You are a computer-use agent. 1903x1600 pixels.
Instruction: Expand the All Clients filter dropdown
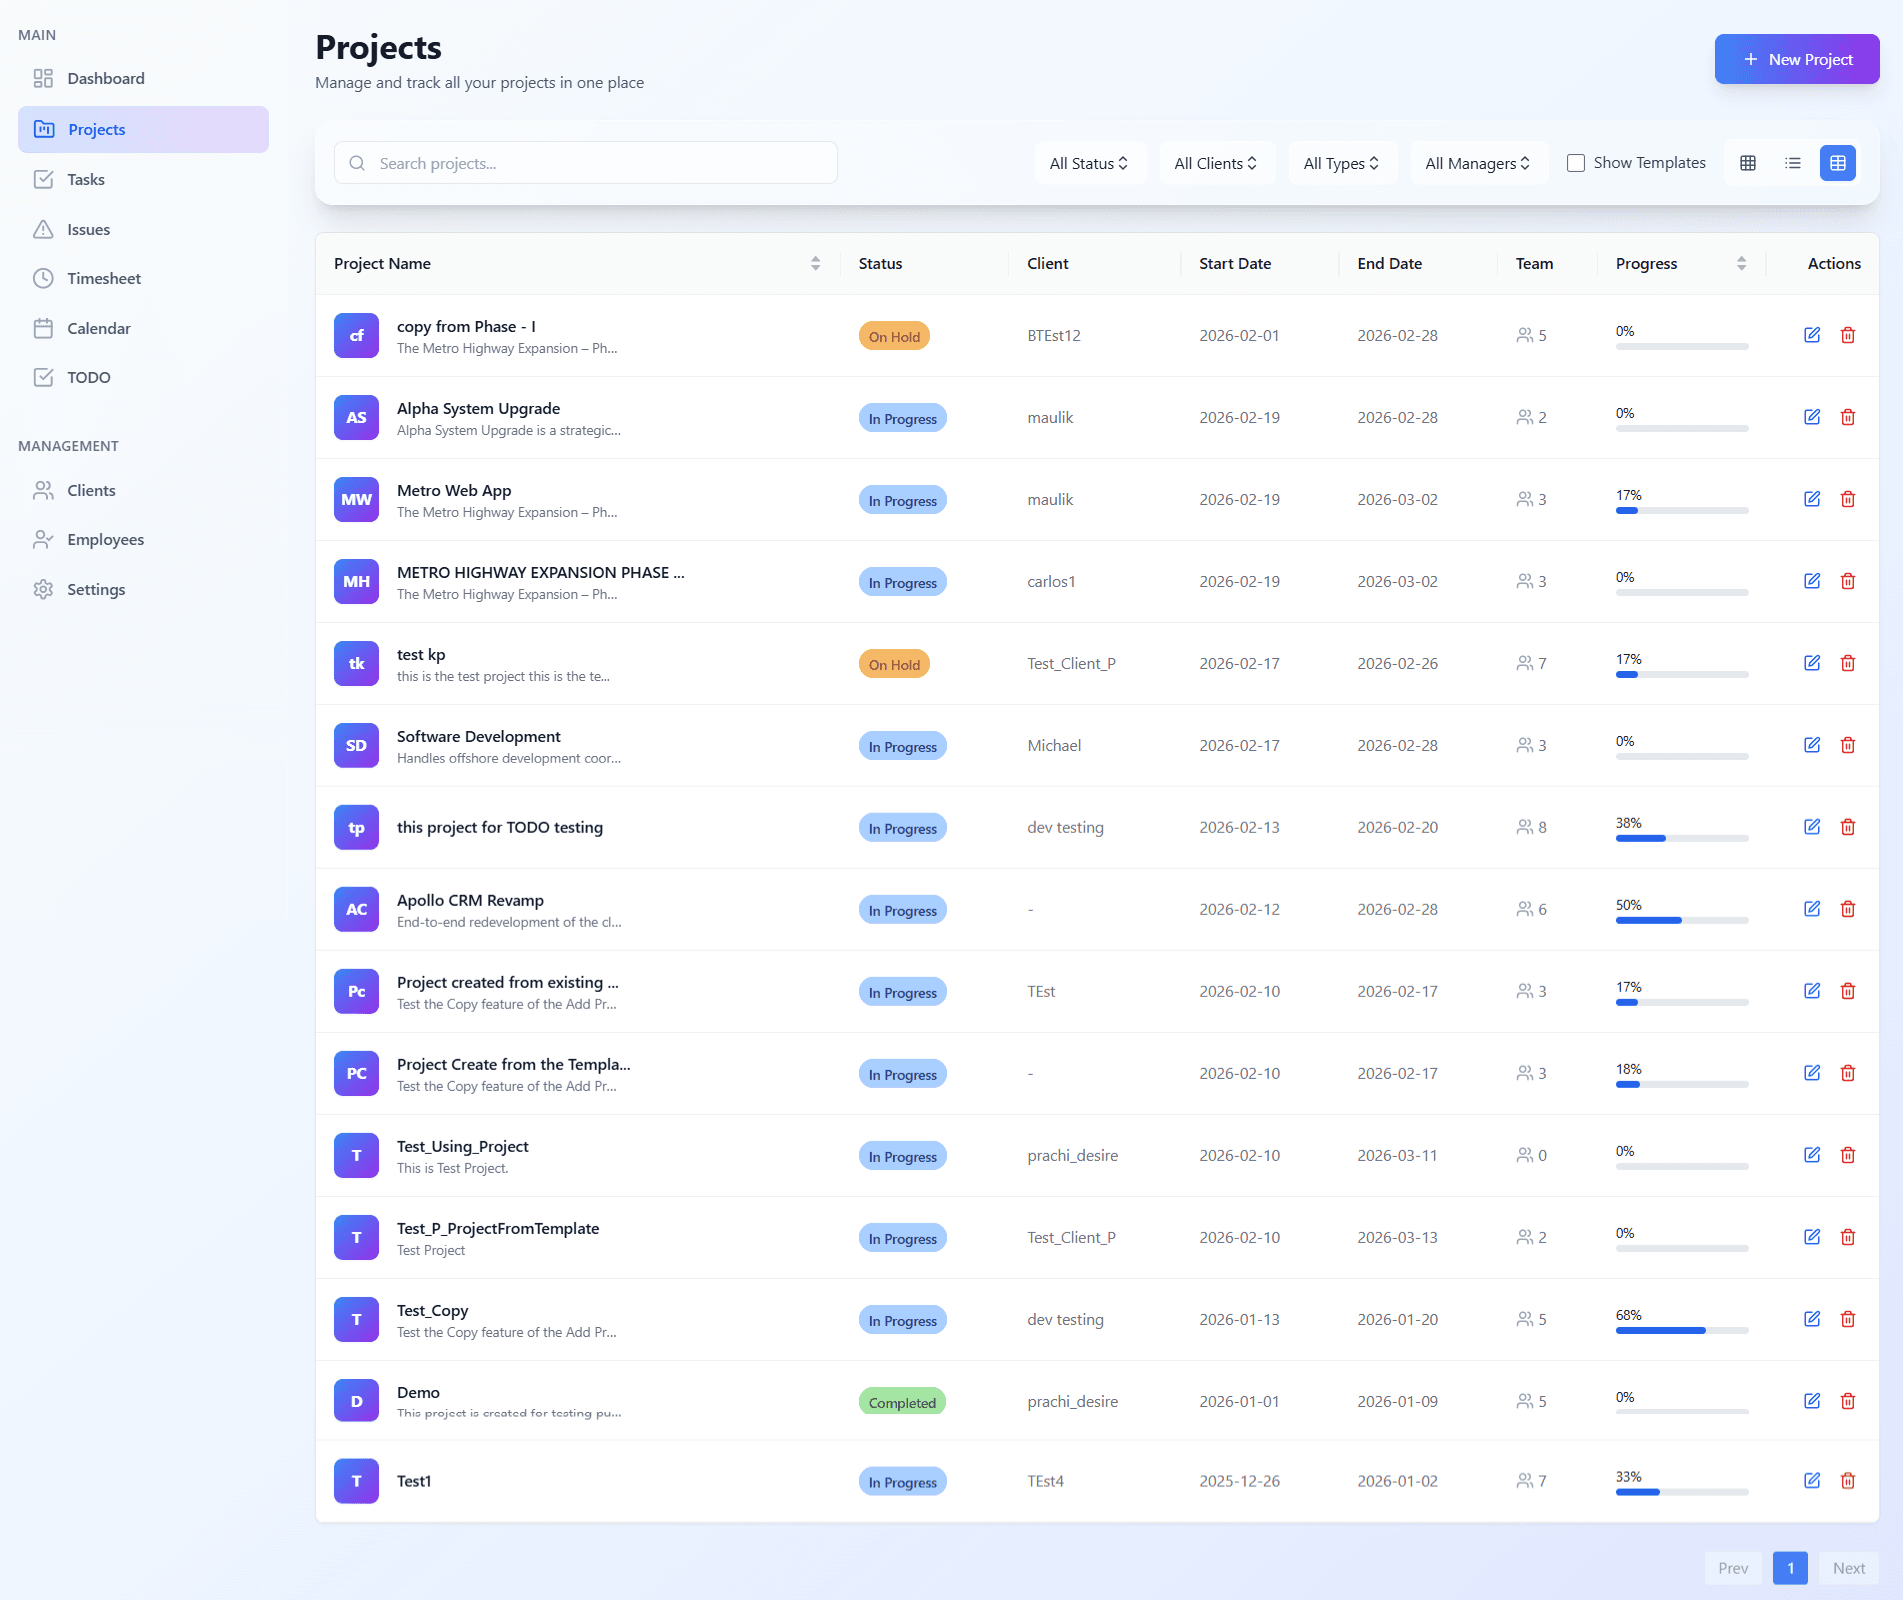pos(1215,163)
